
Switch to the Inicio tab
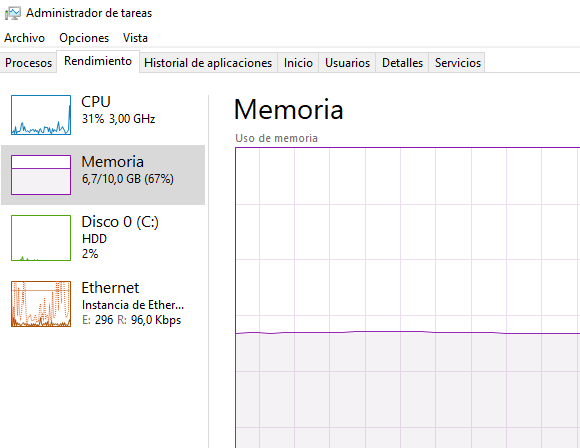pyautogui.click(x=298, y=63)
